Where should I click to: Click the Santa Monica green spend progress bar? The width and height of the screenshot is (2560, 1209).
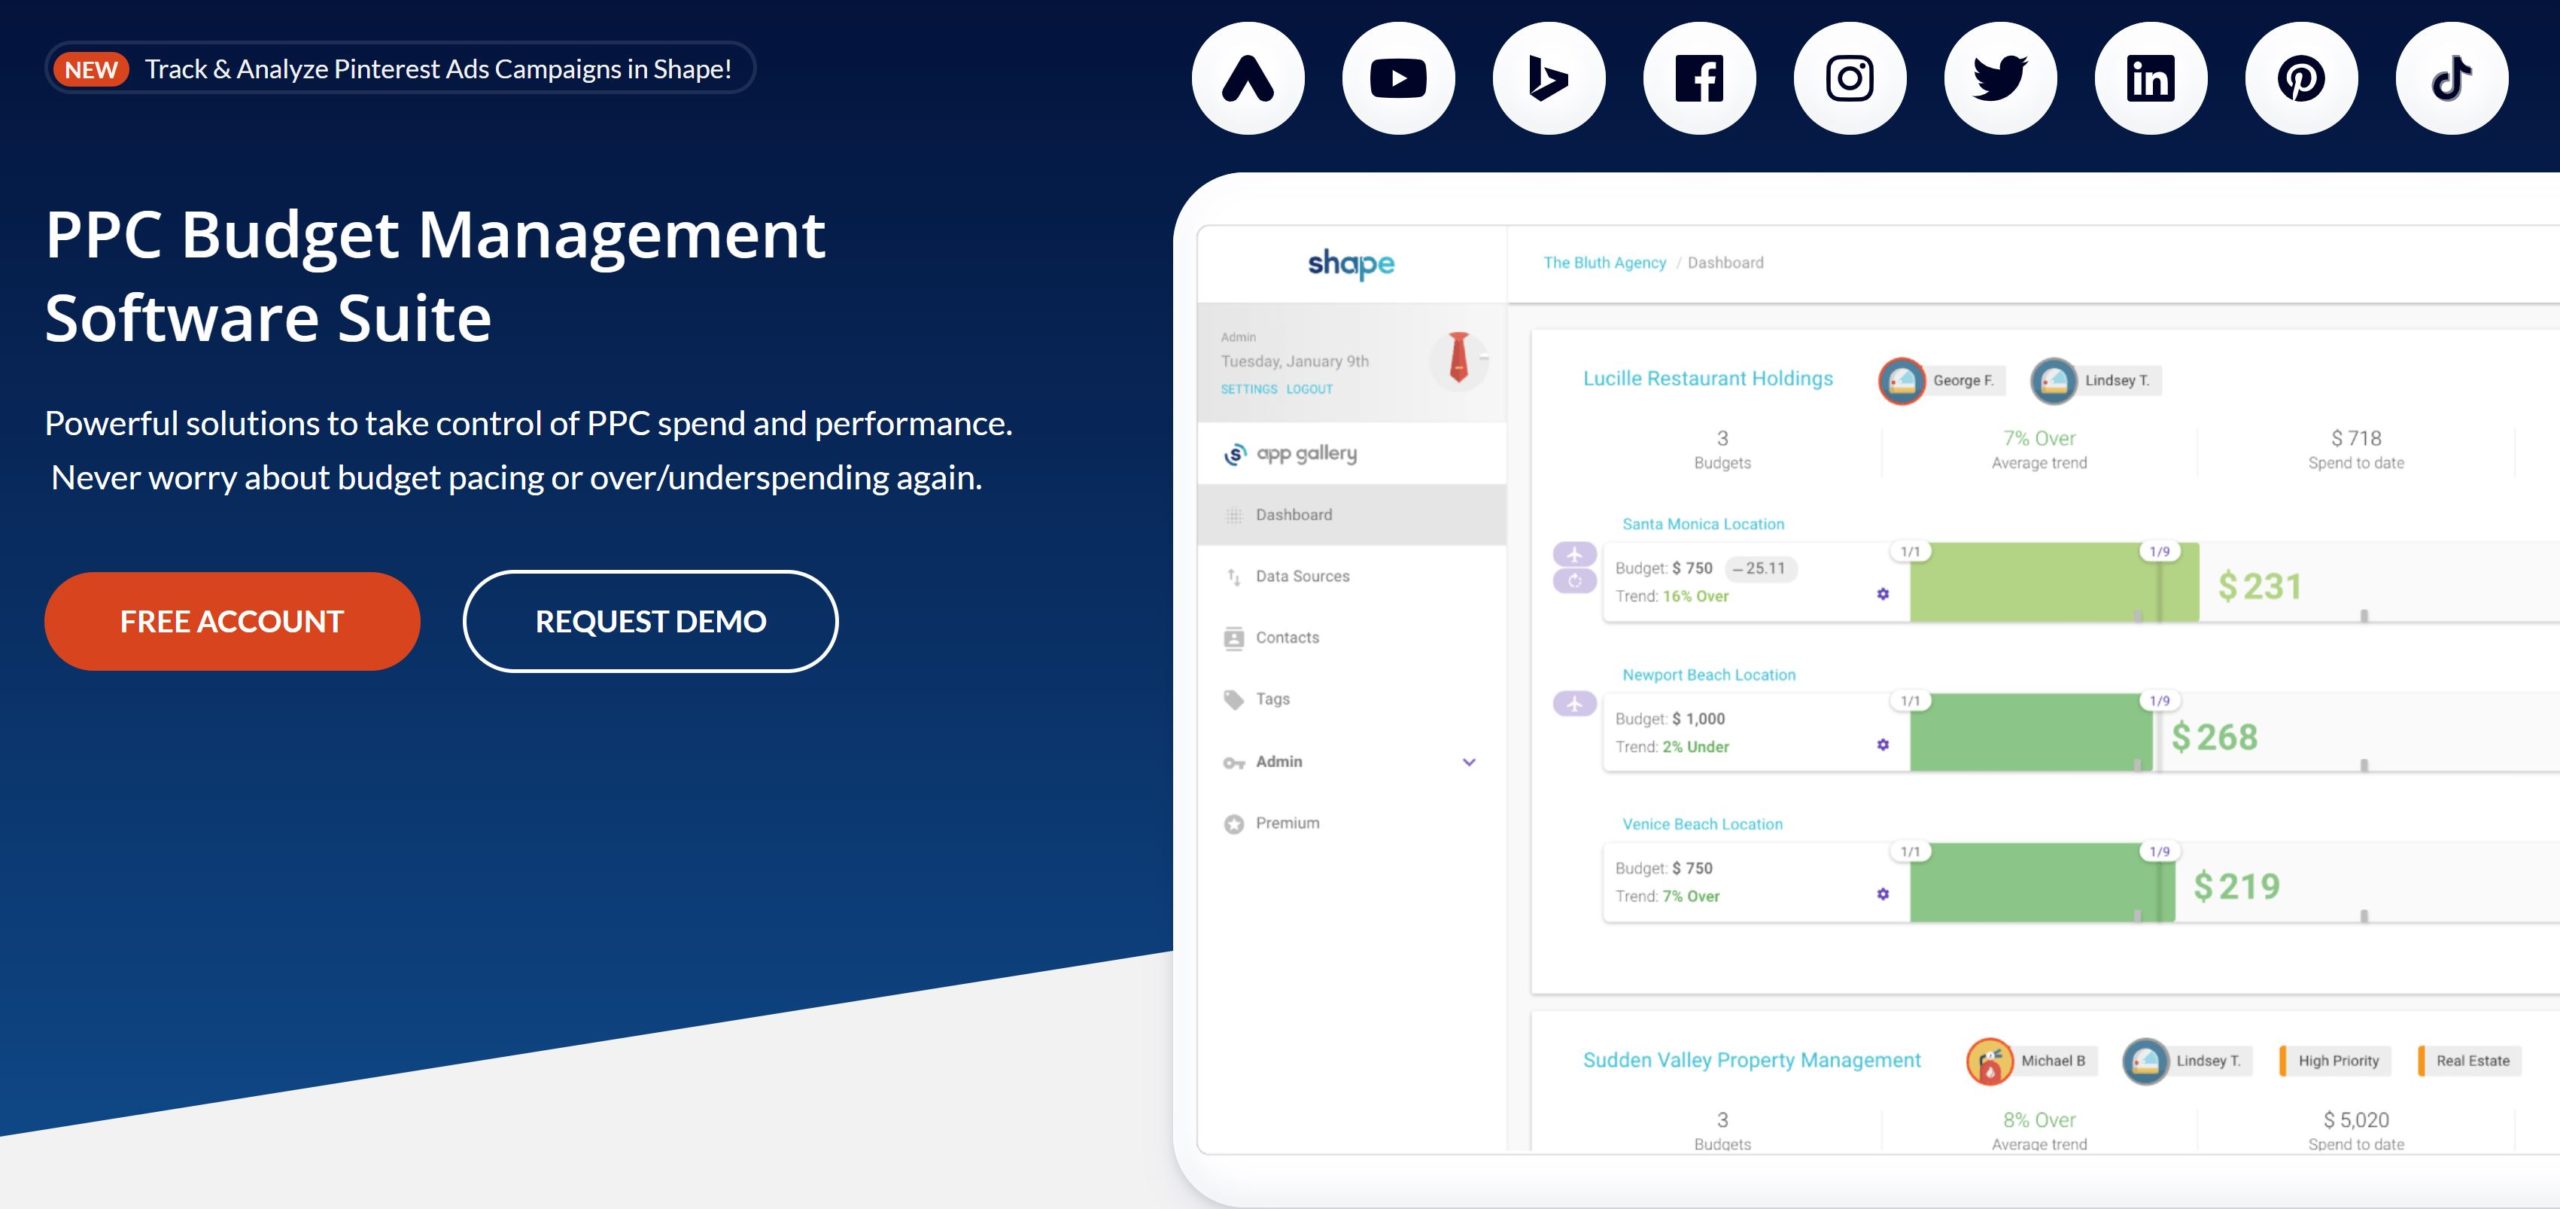point(2054,583)
